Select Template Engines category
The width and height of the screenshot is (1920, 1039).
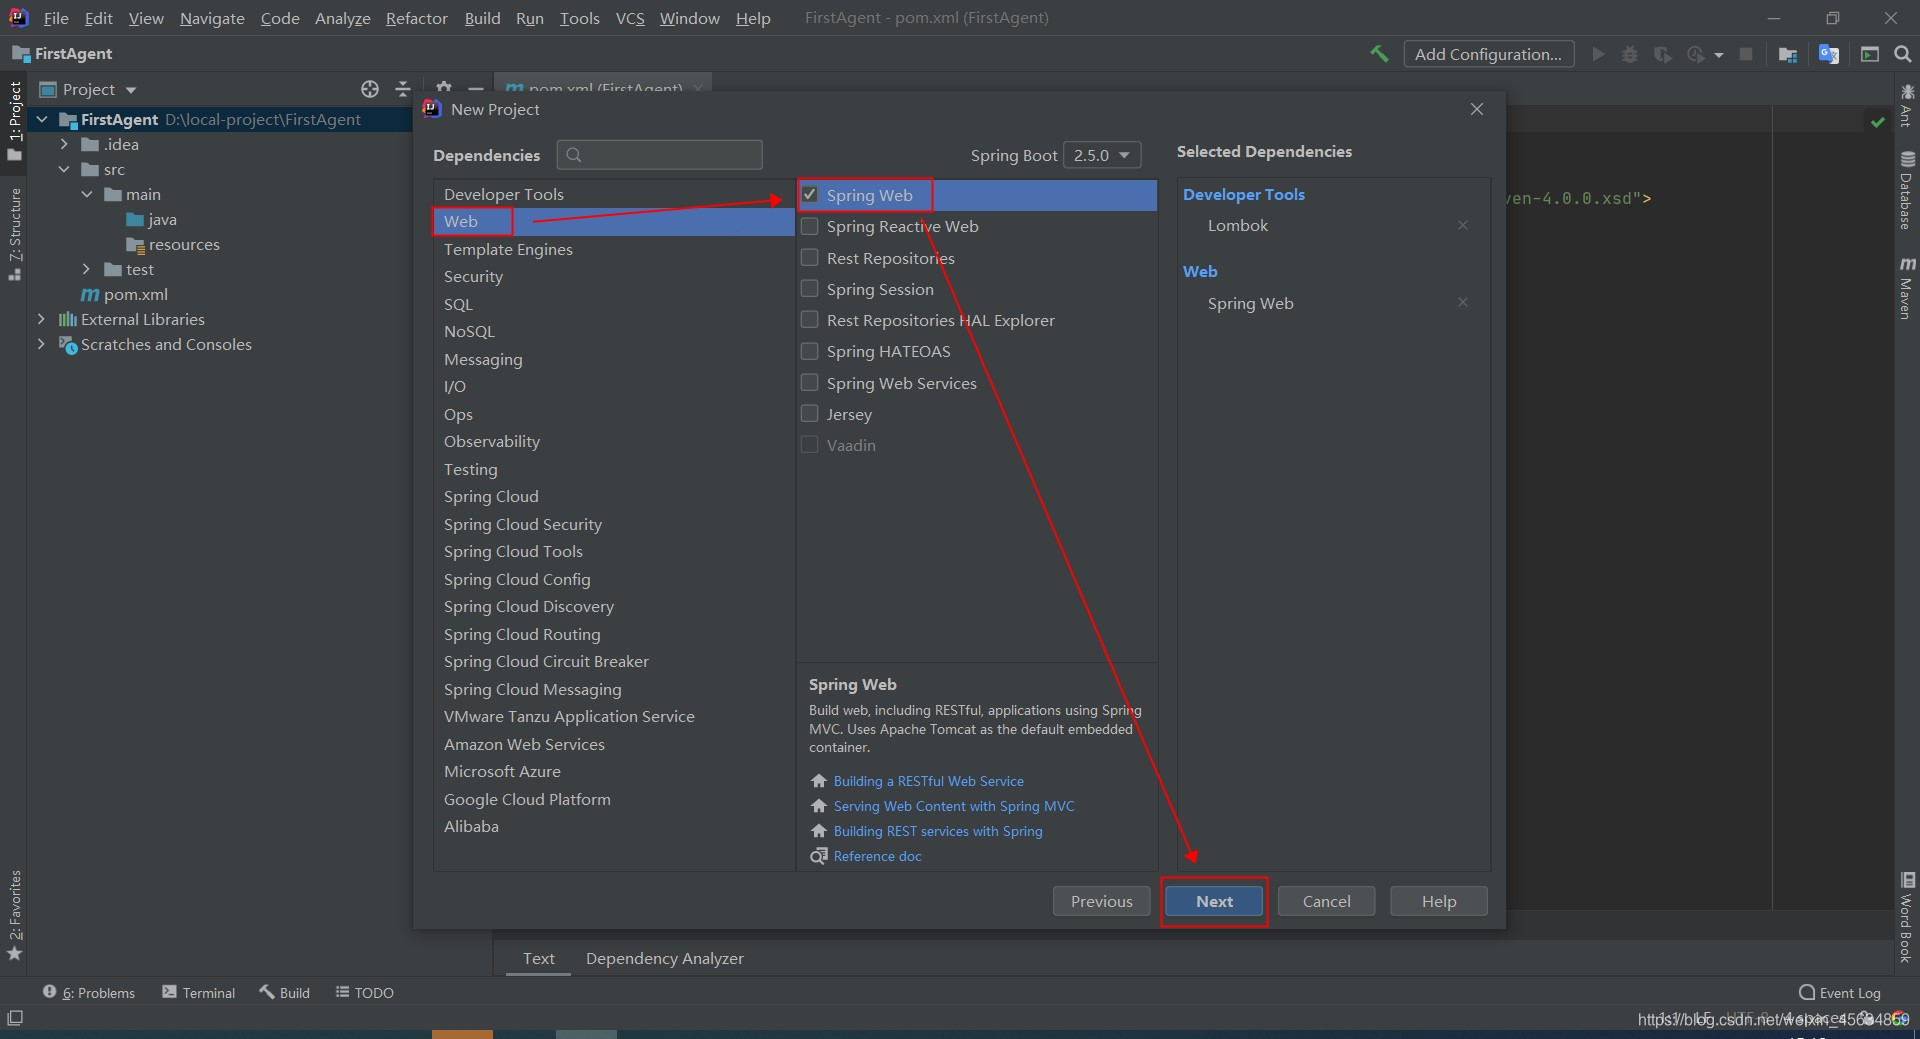click(614, 249)
